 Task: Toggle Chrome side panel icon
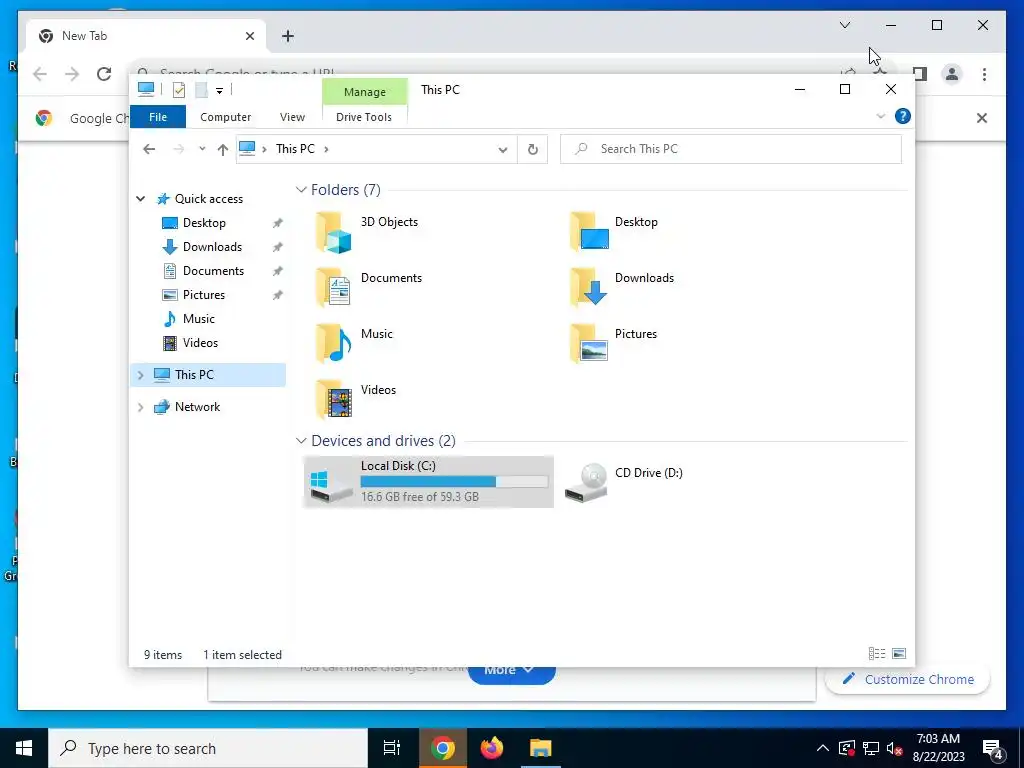[921, 74]
